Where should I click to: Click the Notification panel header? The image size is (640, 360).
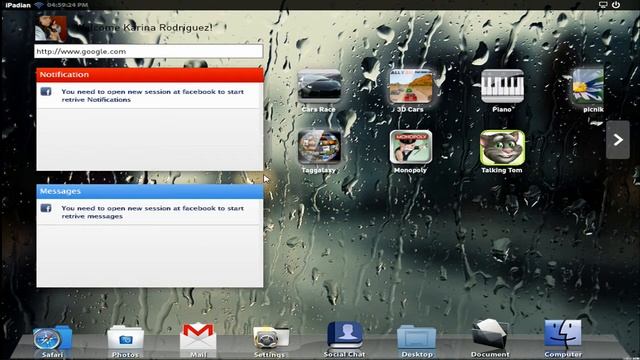[x=150, y=75]
